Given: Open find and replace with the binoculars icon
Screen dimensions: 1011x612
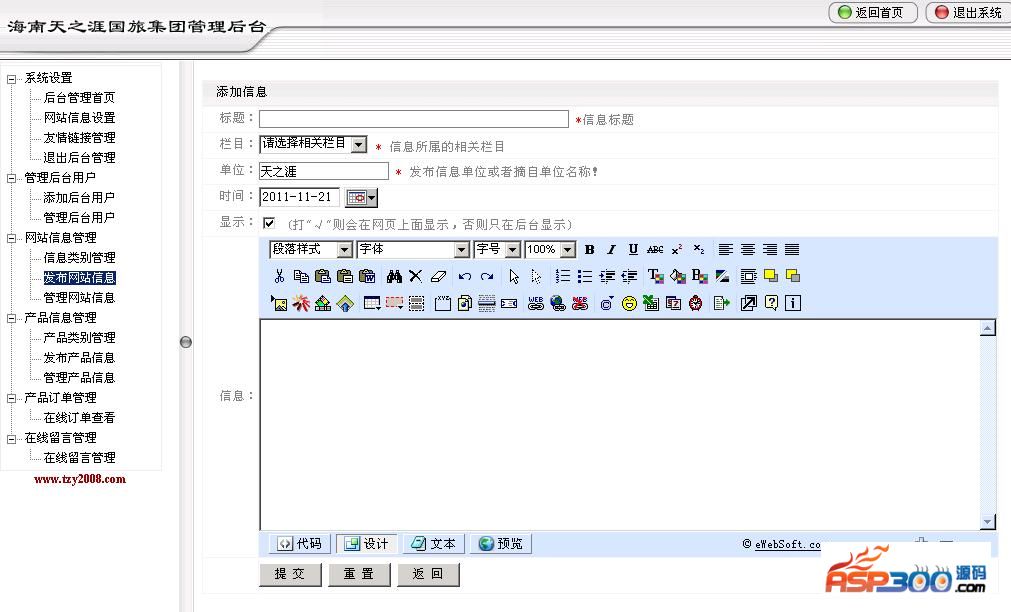Looking at the screenshot, I should tap(394, 276).
